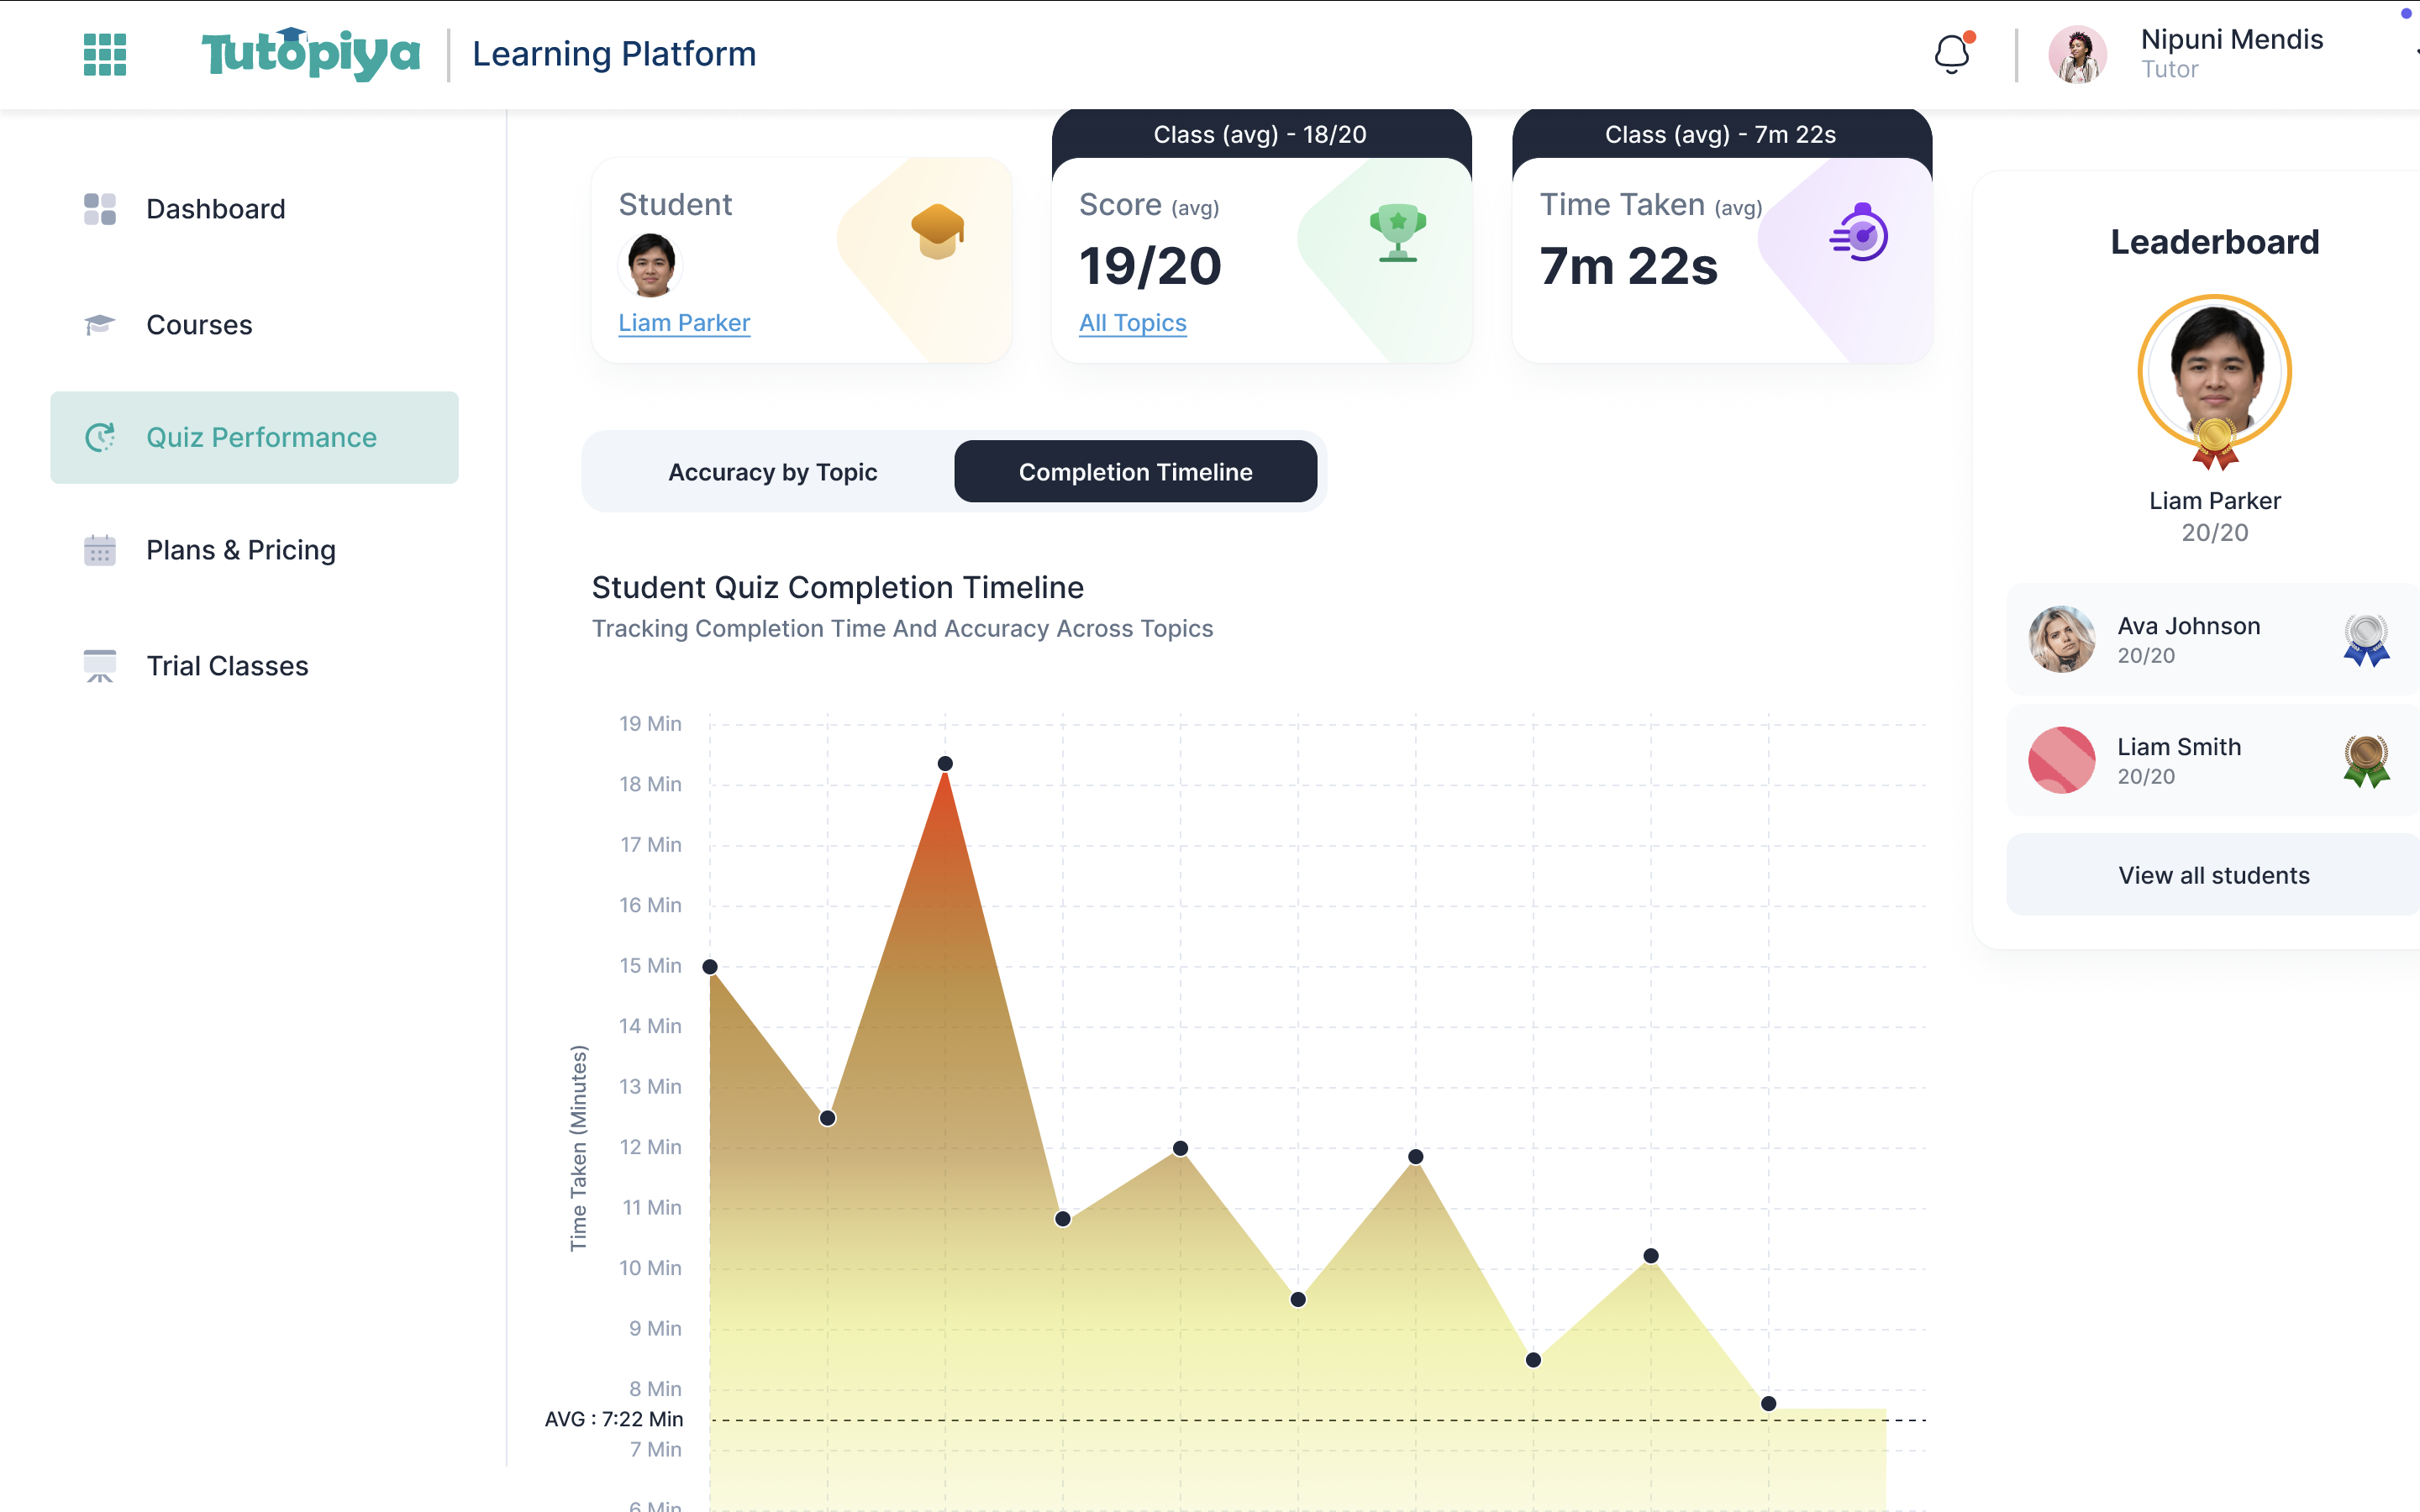Click the Class (avg) - 18/20 banner
The height and width of the screenshot is (1512, 2420).
1261,134
